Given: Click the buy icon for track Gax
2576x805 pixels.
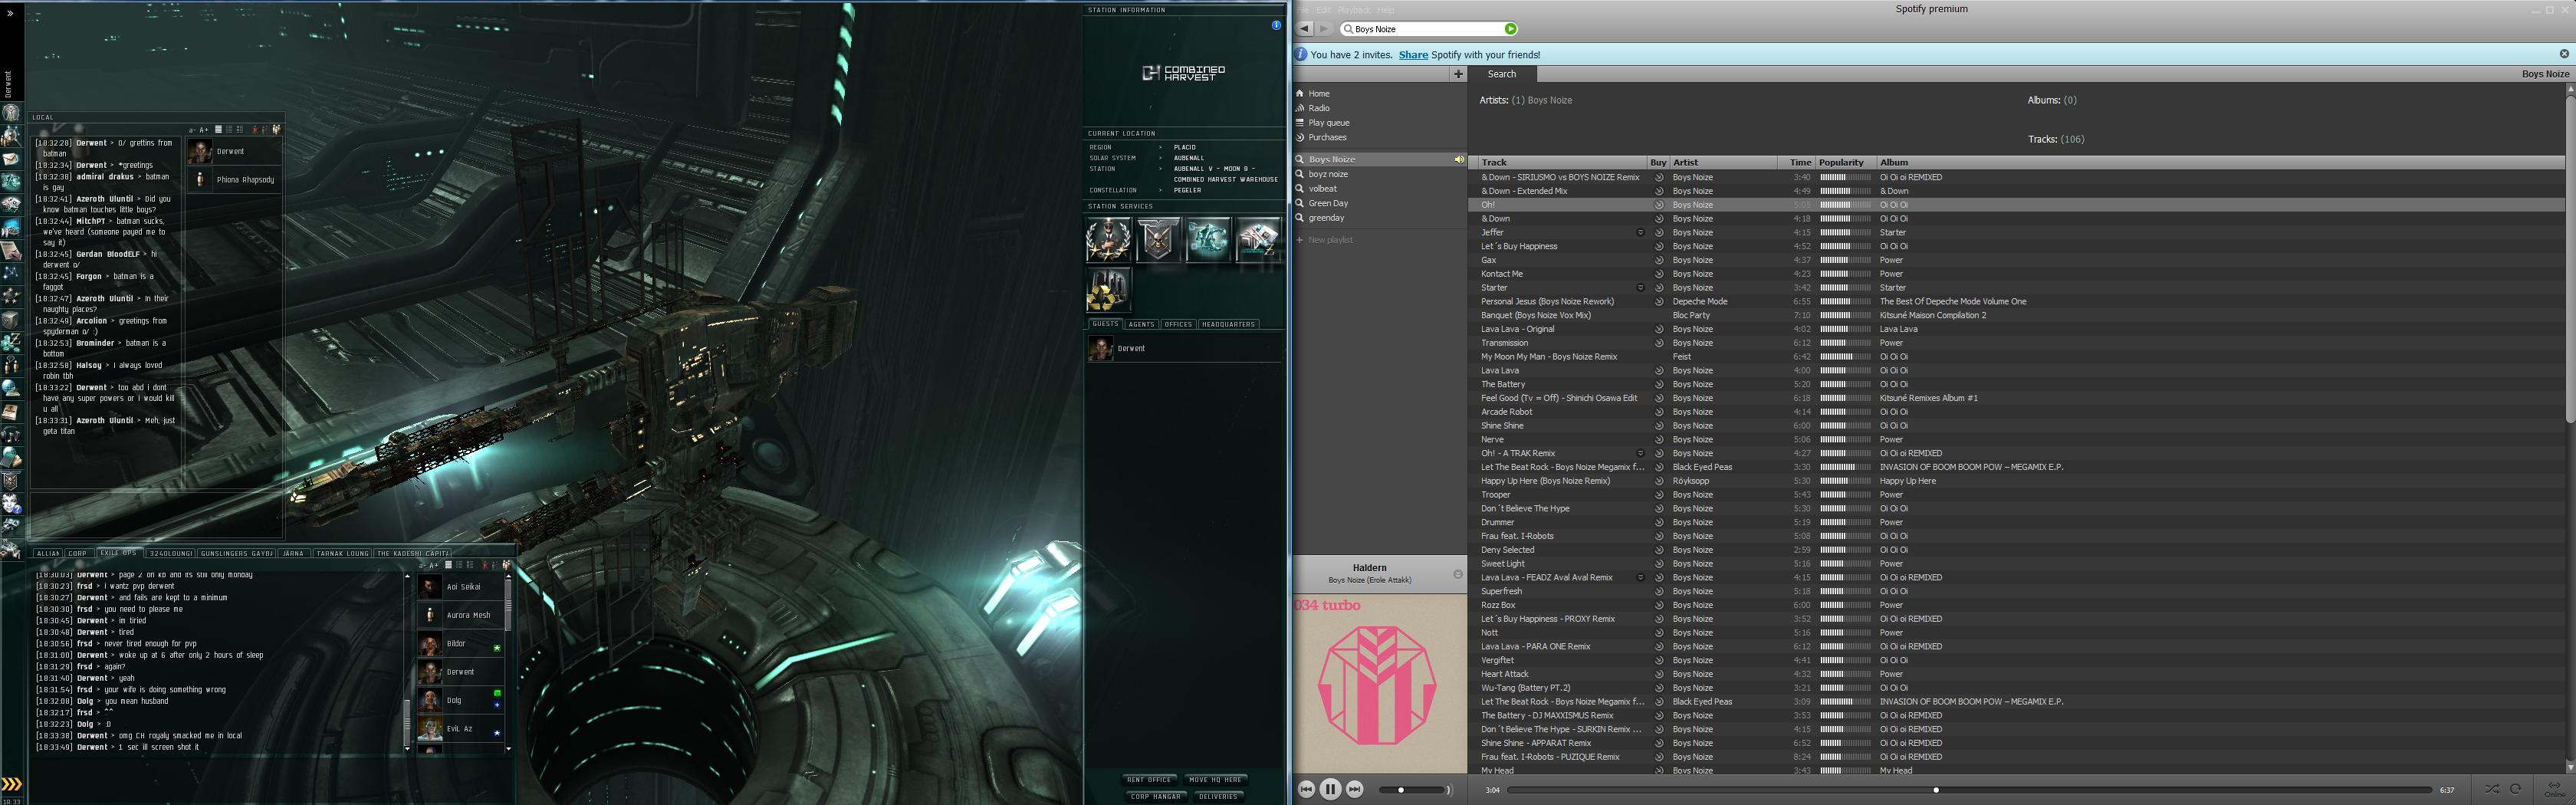Looking at the screenshot, I should (1659, 260).
